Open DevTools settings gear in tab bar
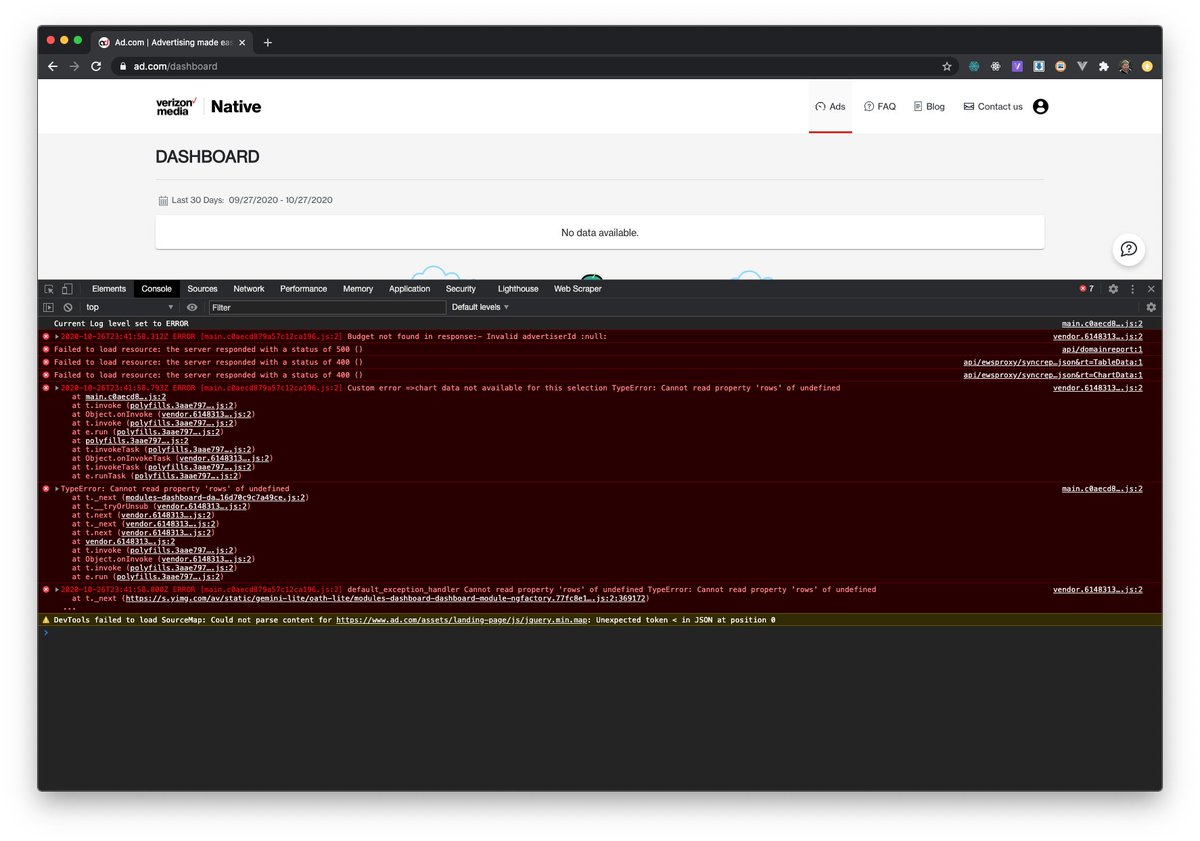 [1113, 289]
